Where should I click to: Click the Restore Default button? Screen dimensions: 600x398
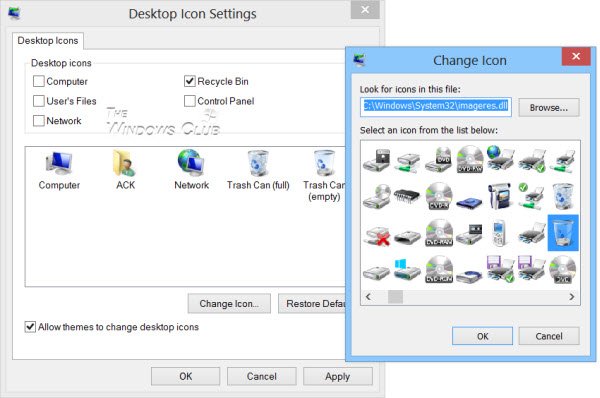(x=312, y=303)
